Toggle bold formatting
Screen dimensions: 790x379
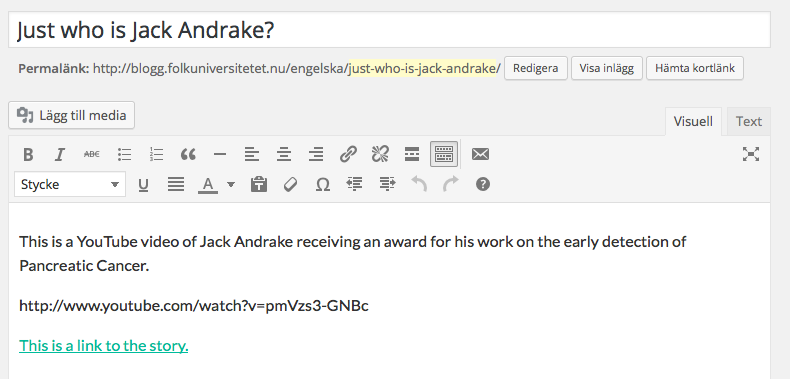click(x=28, y=154)
